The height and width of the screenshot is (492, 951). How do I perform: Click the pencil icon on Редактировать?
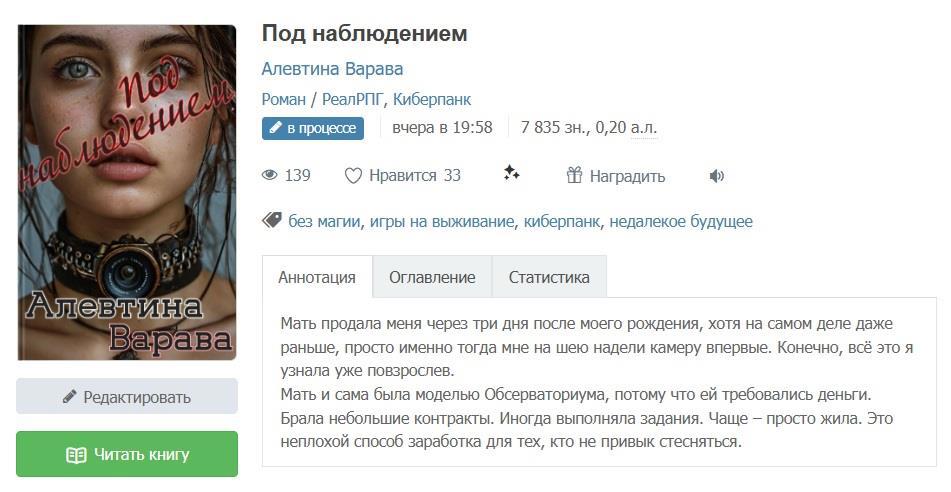[x=69, y=397]
